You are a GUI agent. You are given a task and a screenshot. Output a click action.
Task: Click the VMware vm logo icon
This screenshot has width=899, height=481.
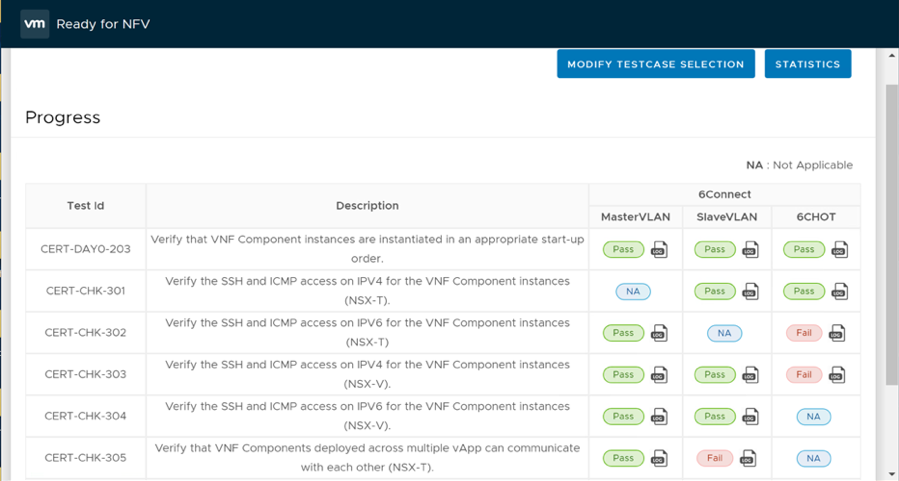click(35, 23)
